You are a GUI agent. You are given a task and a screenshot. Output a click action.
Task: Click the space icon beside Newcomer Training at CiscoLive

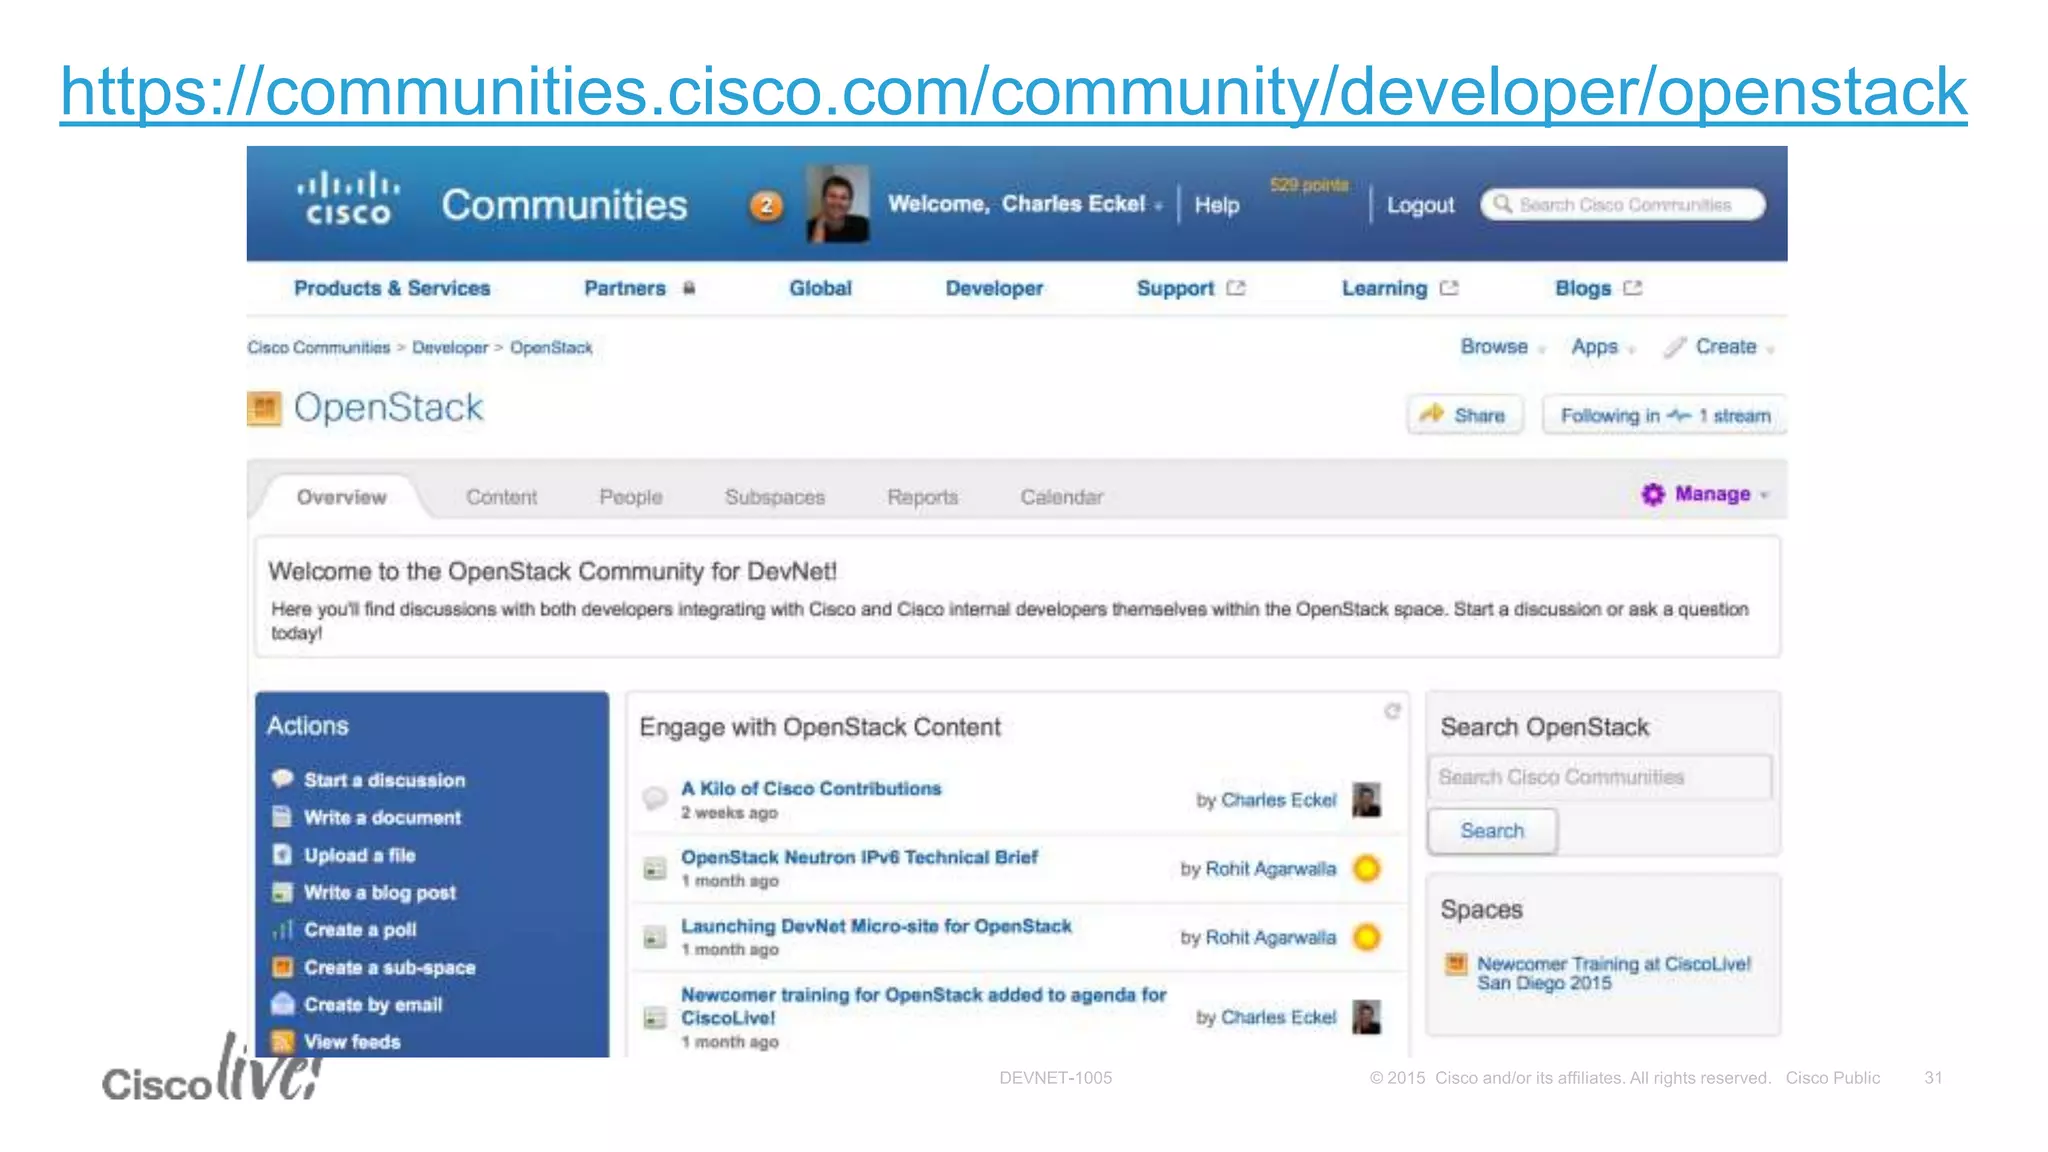coord(1456,964)
